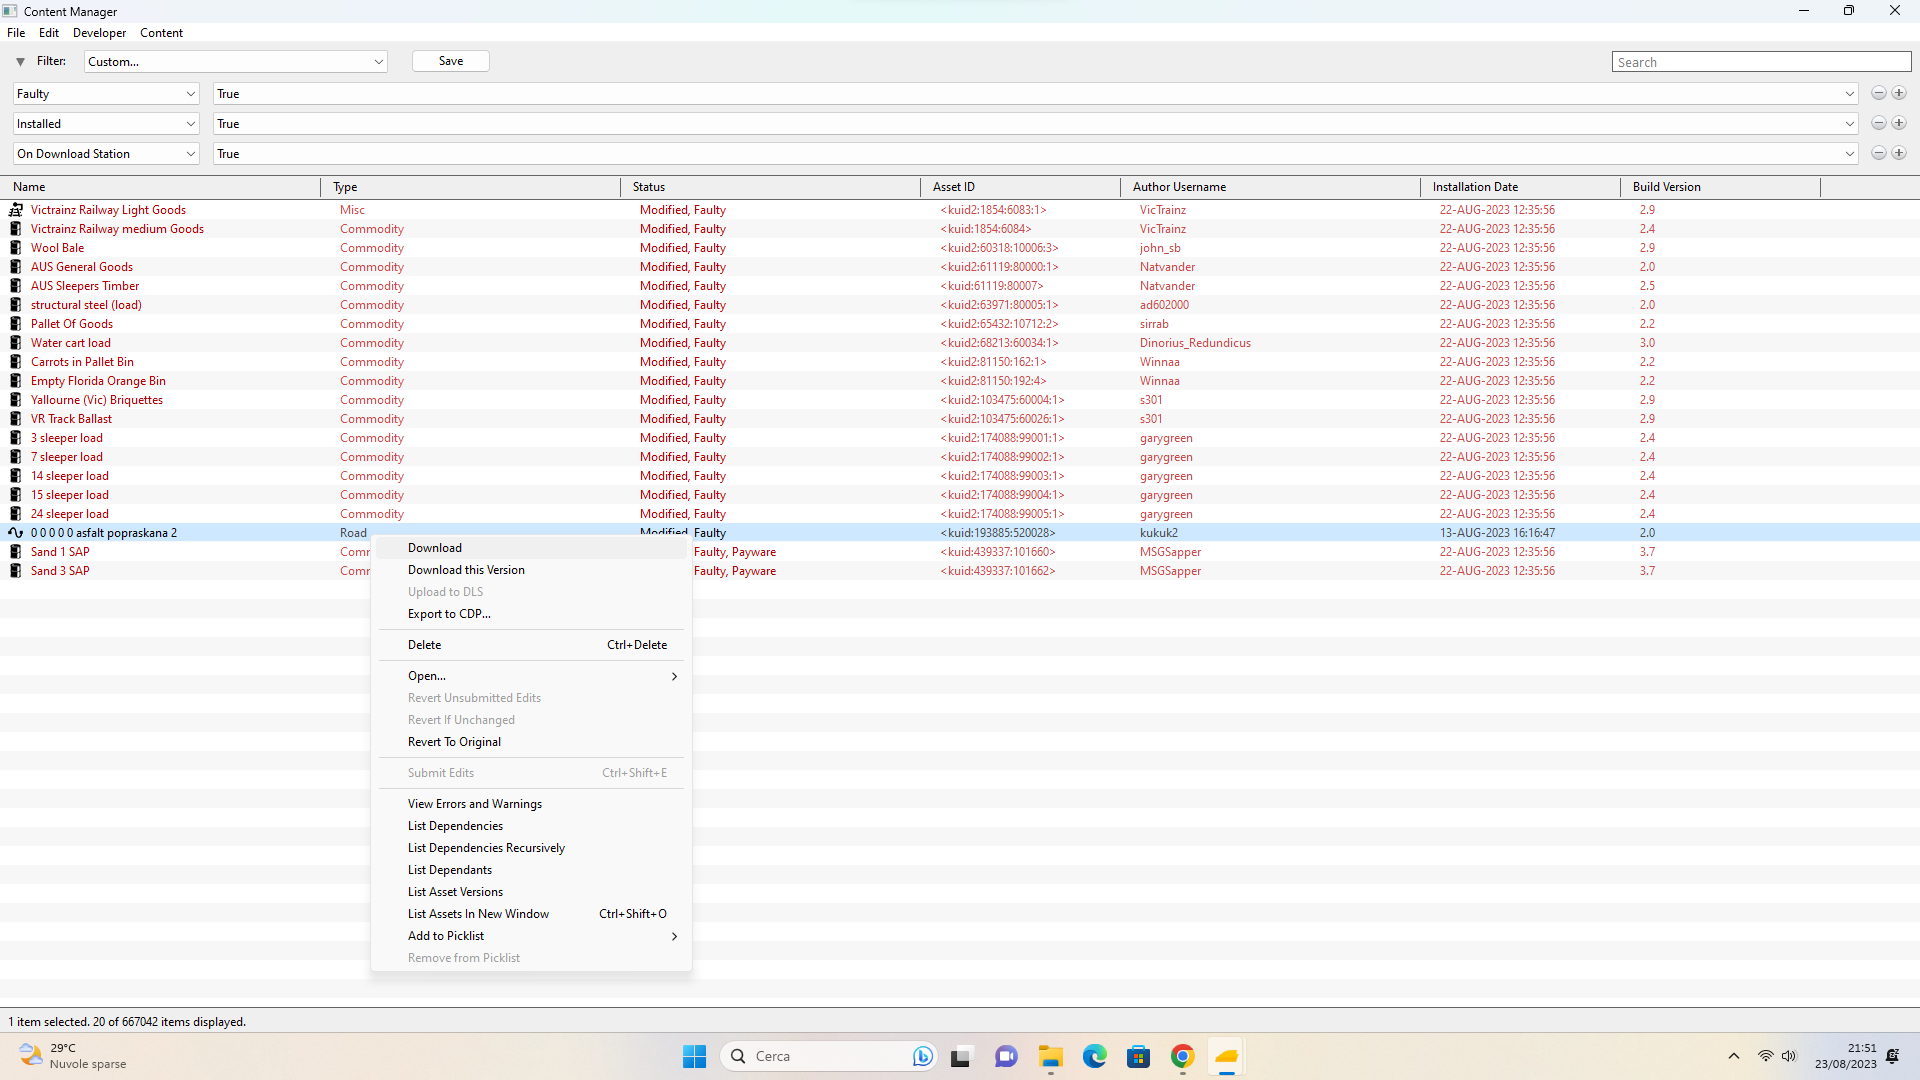The image size is (1920, 1080).
Task: Choose List Dependencies Recursively
Action: point(531,848)
